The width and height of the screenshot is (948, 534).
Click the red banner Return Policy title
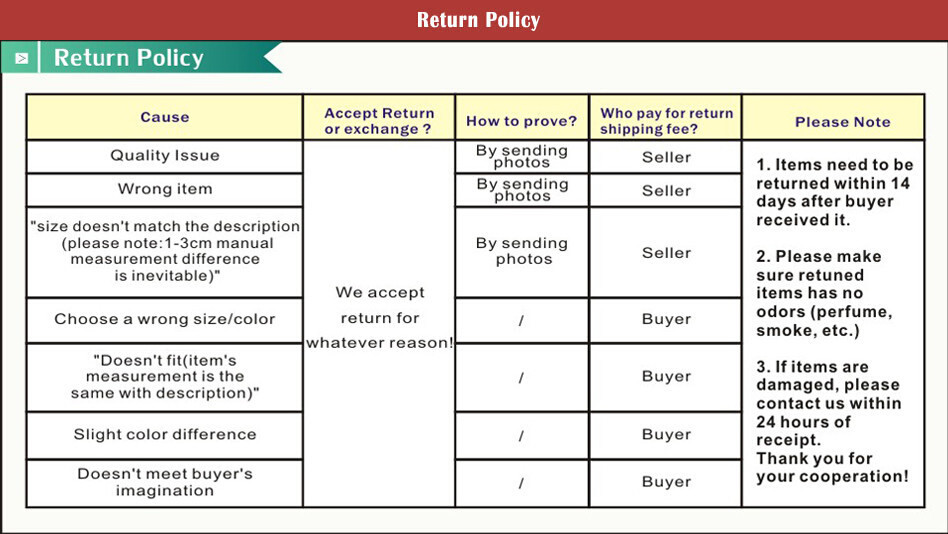[x=478, y=20]
